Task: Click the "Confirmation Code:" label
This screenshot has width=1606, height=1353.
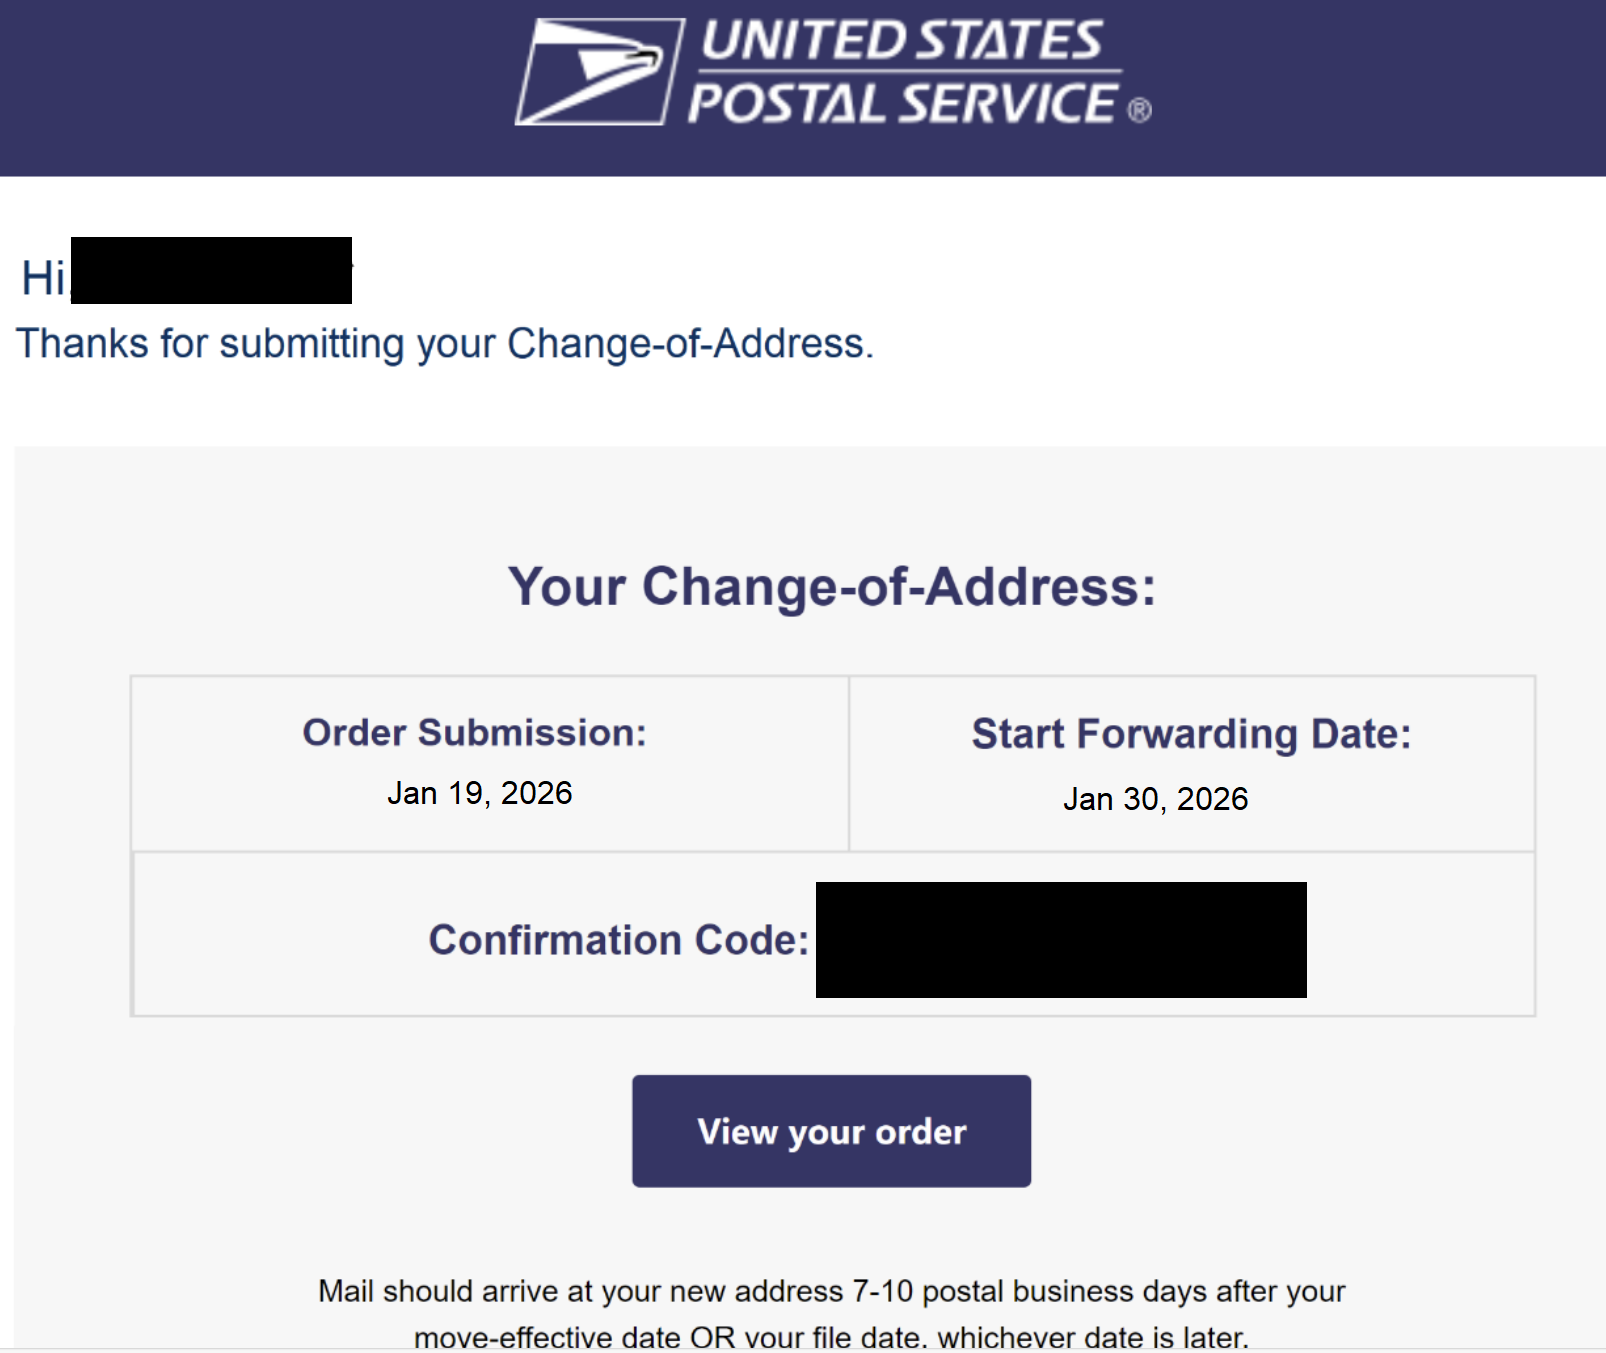Action: click(x=618, y=940)
